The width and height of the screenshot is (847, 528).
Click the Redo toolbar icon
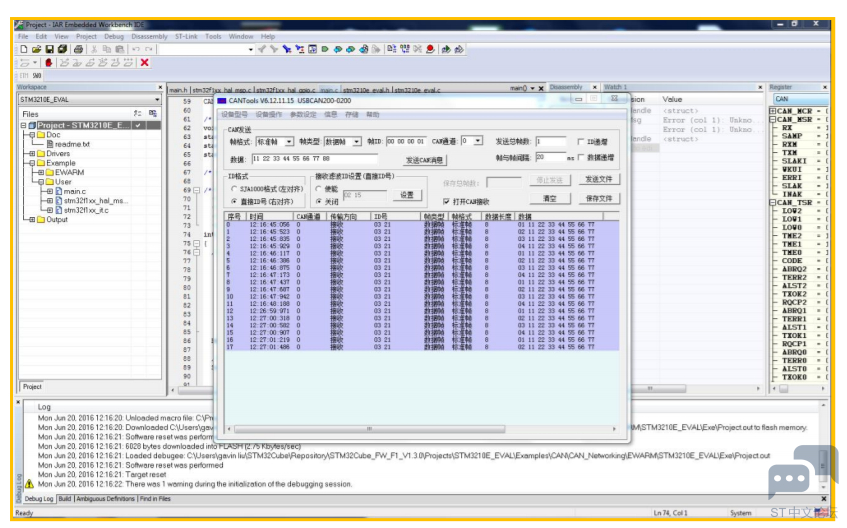149,49
